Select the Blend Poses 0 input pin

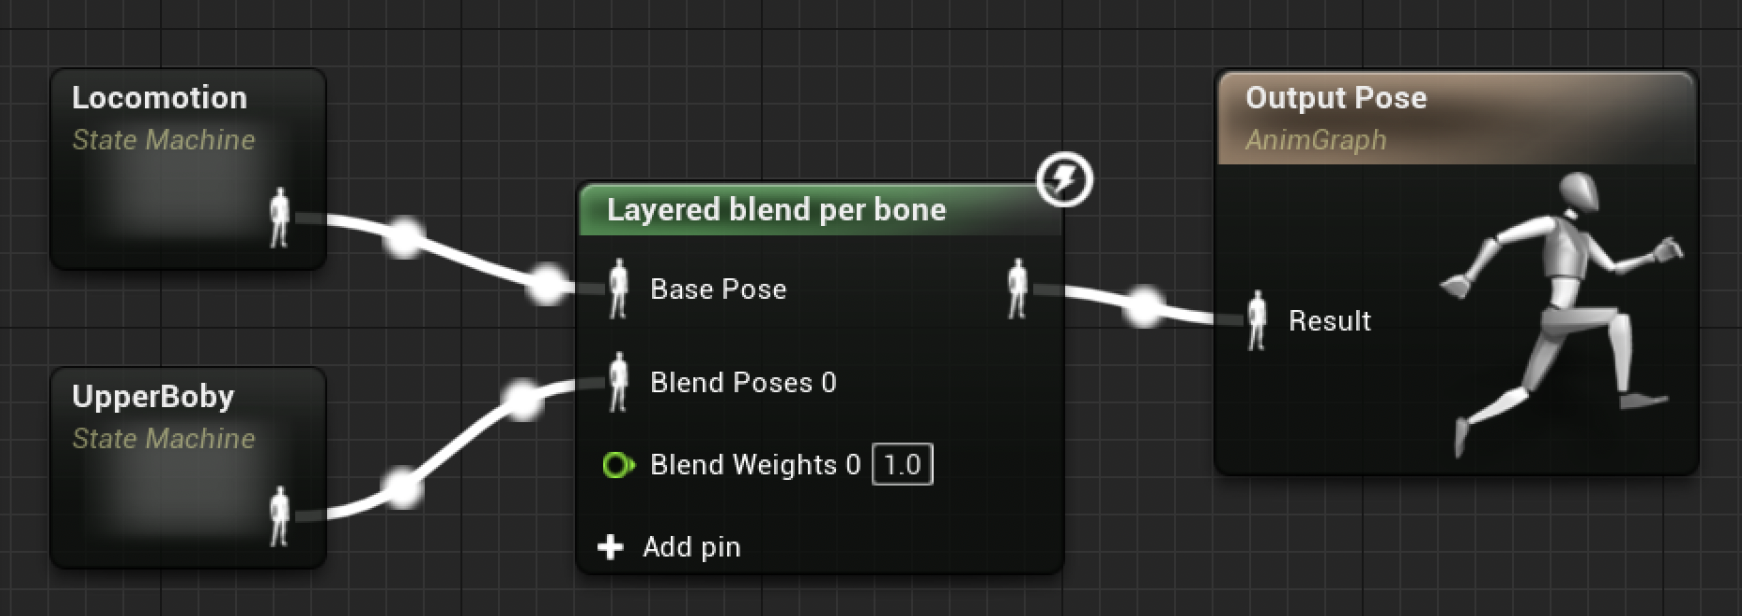(618, 382)
